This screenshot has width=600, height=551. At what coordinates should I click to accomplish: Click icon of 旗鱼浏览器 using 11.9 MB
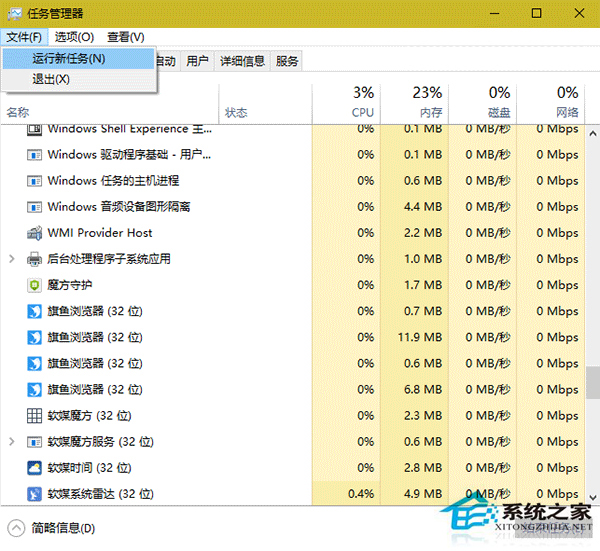34,337
